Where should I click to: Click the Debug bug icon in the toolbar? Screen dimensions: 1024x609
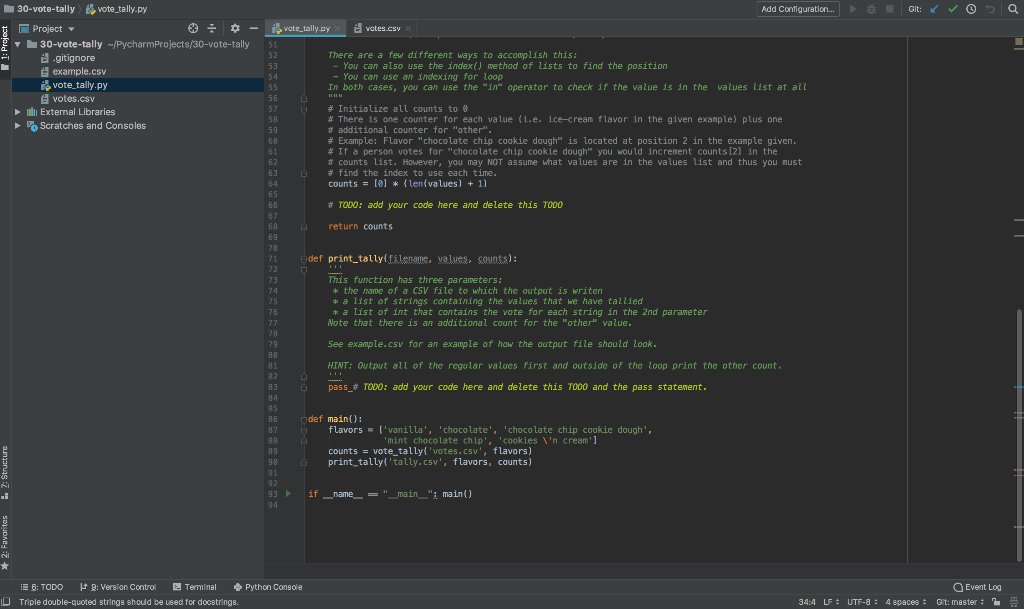872,8
